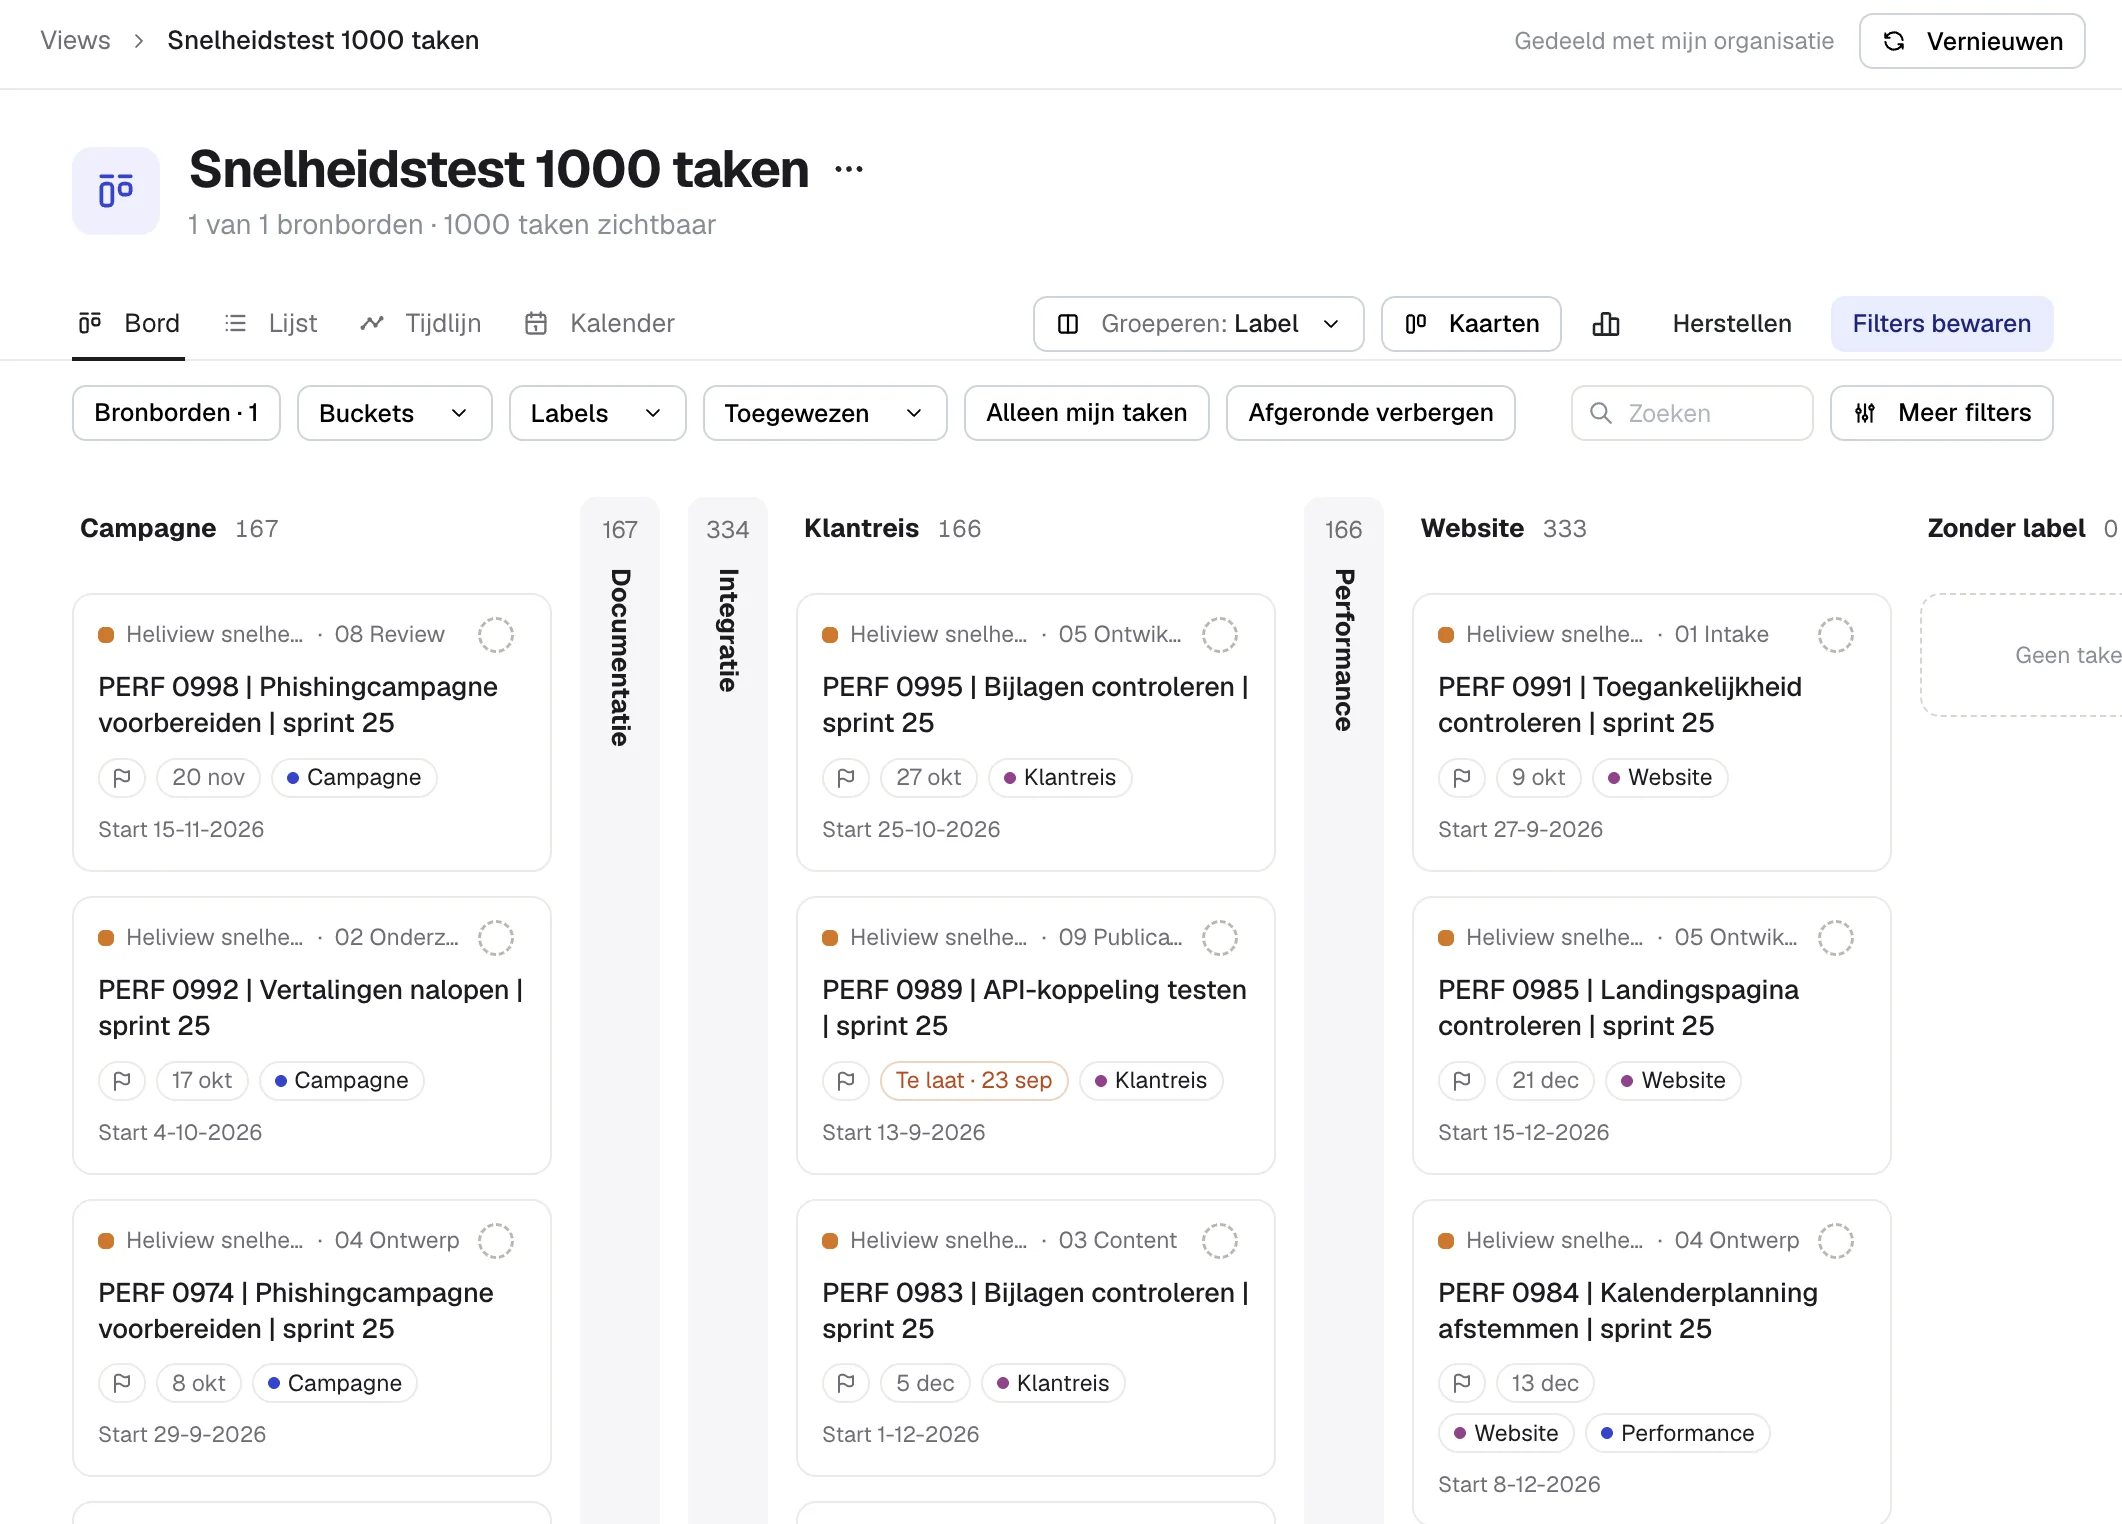Open the Kaarten display options

coord(1471,324)
